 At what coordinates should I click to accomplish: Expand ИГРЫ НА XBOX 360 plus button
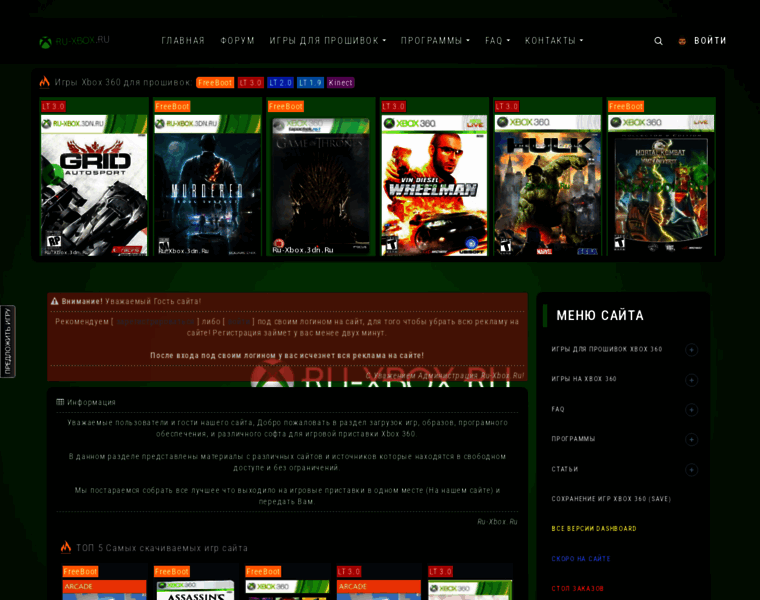click(691, 379)
